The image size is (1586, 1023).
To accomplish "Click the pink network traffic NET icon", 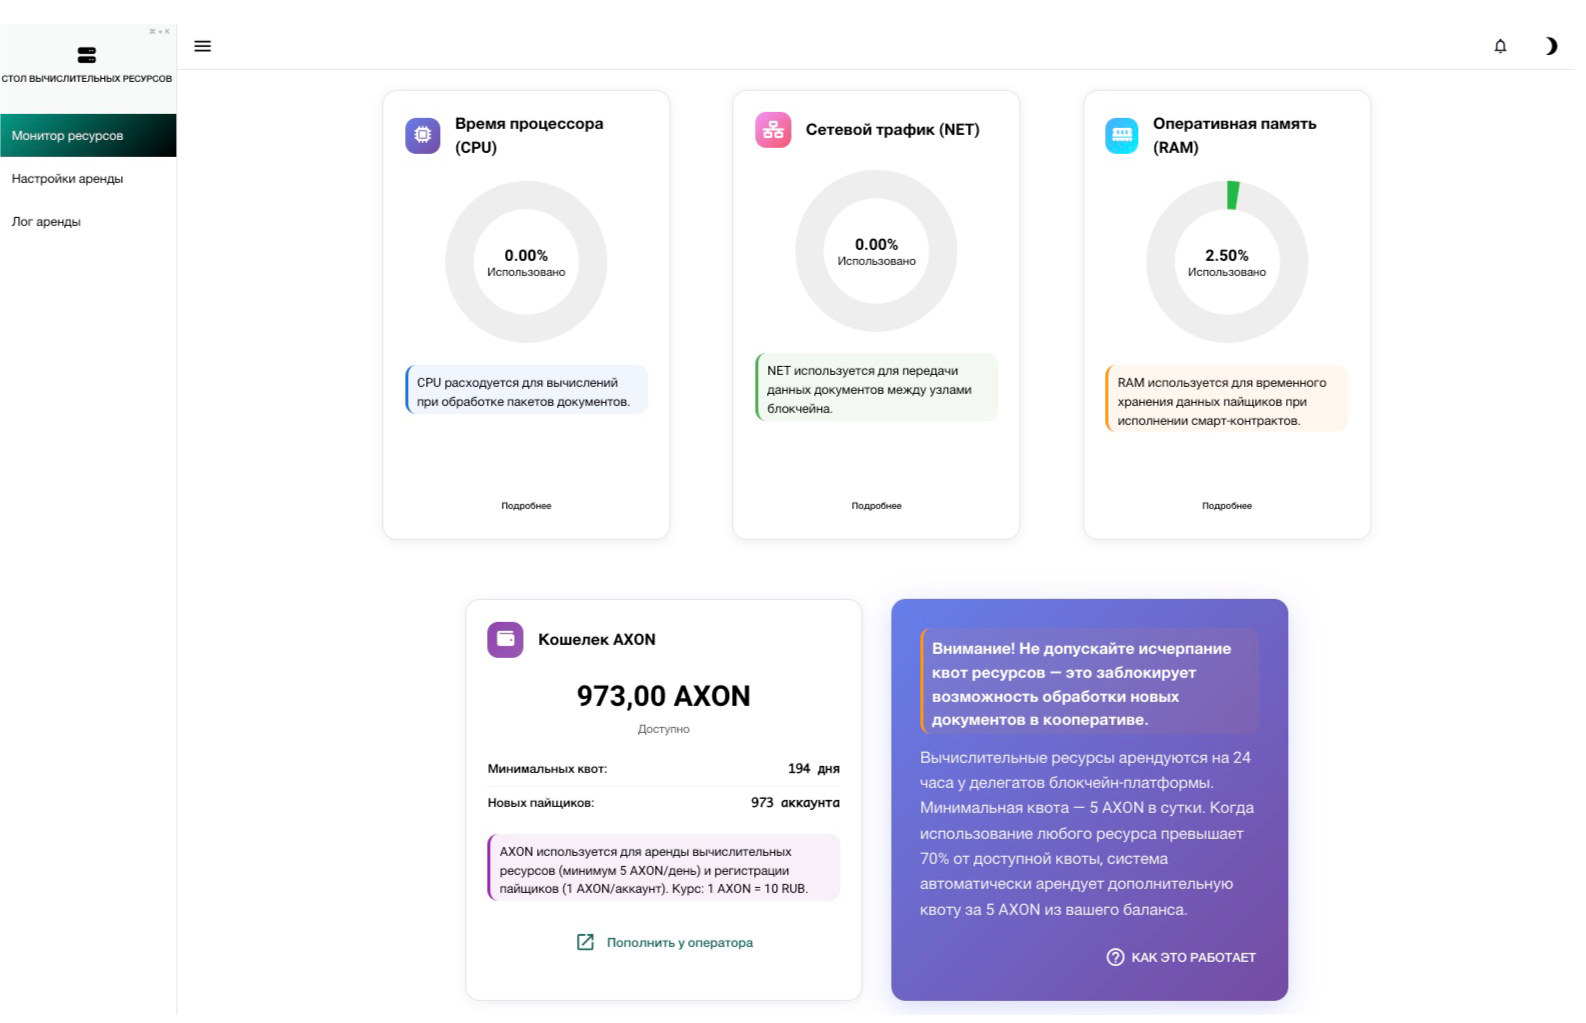I will pyautogui.click(x=773, y=130).
